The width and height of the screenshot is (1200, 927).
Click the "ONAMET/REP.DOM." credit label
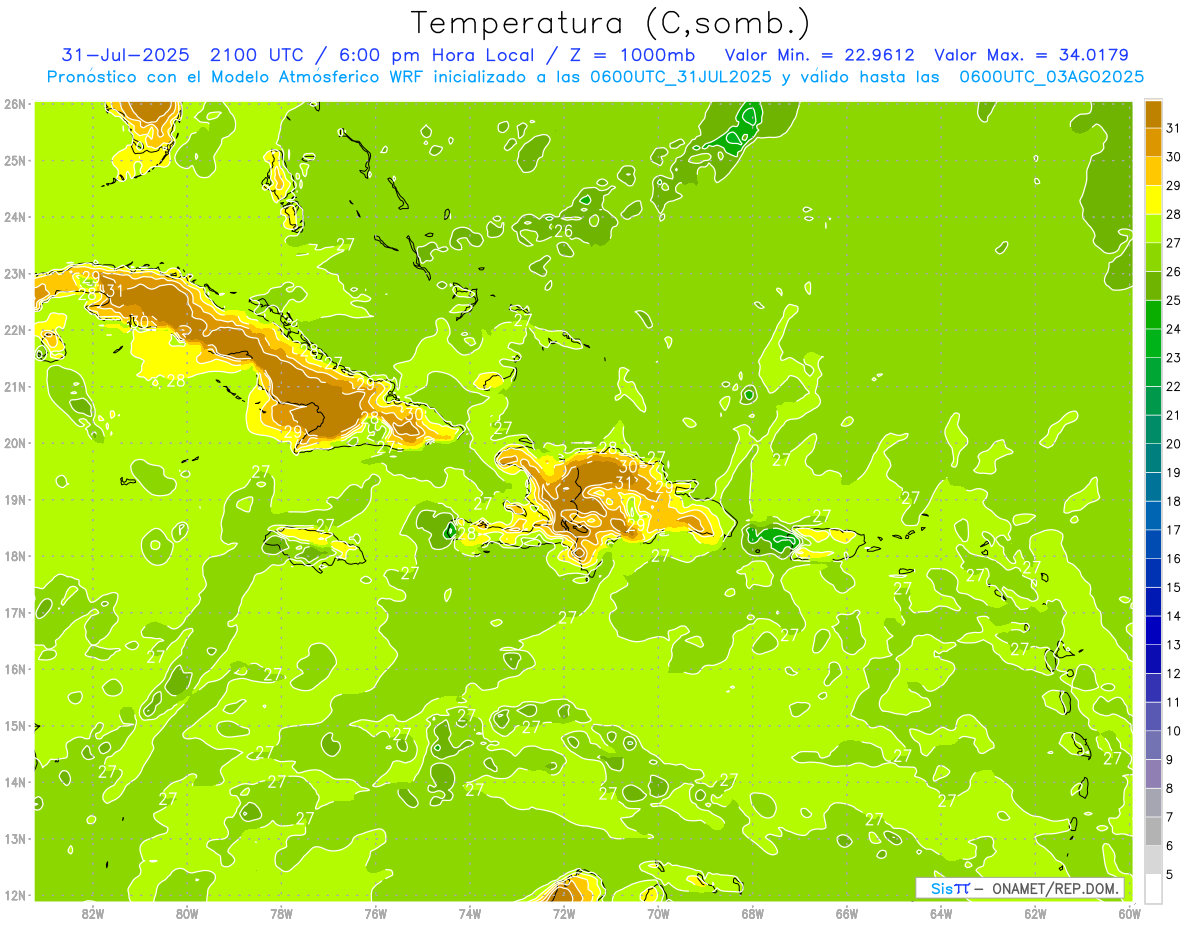coord(1056,888)
